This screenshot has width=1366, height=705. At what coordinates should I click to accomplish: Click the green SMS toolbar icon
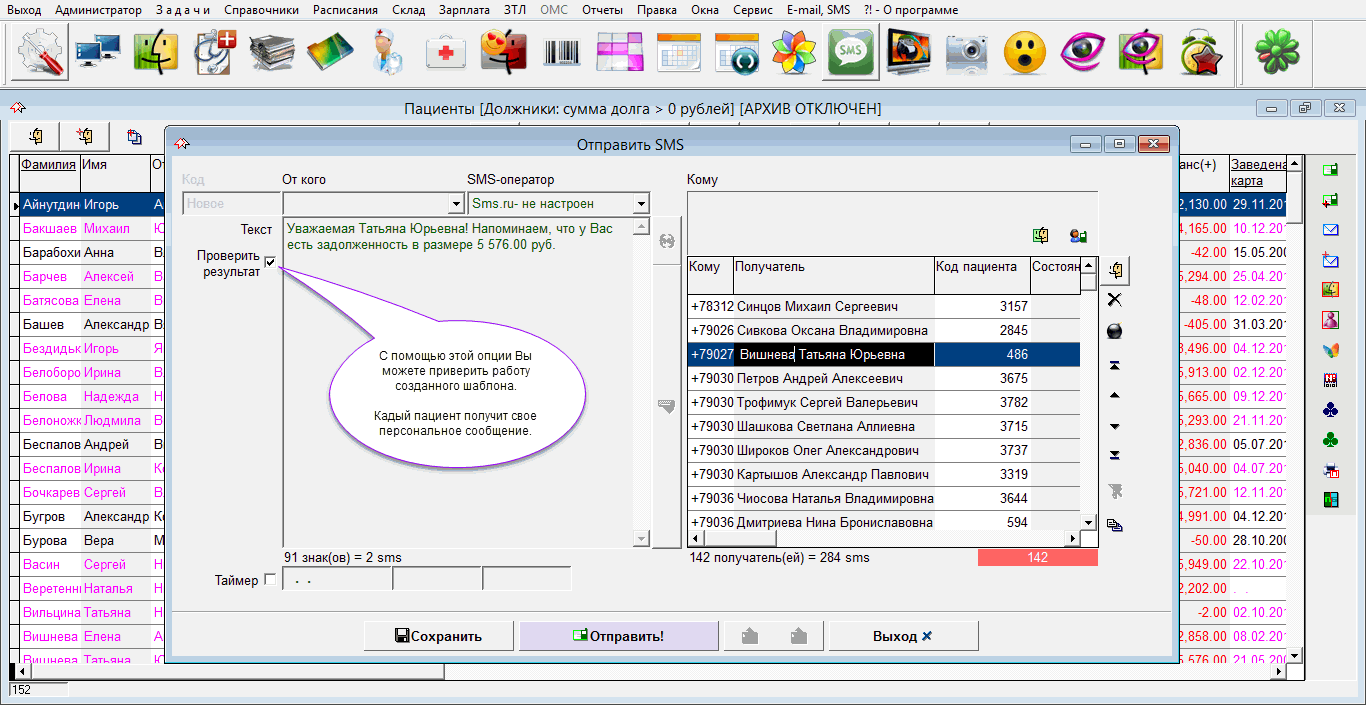click(x=850, y=50)
